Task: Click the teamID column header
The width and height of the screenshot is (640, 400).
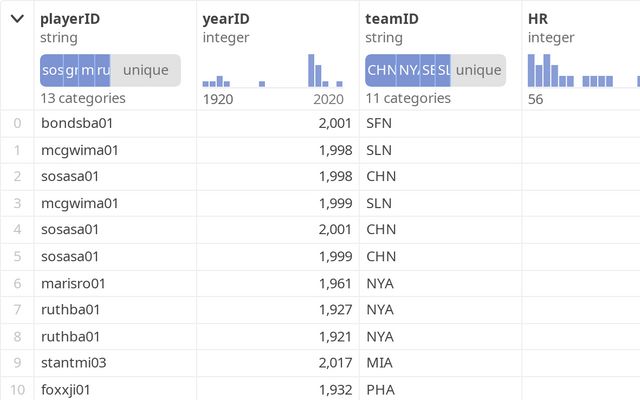Action: tap(392, 18)
